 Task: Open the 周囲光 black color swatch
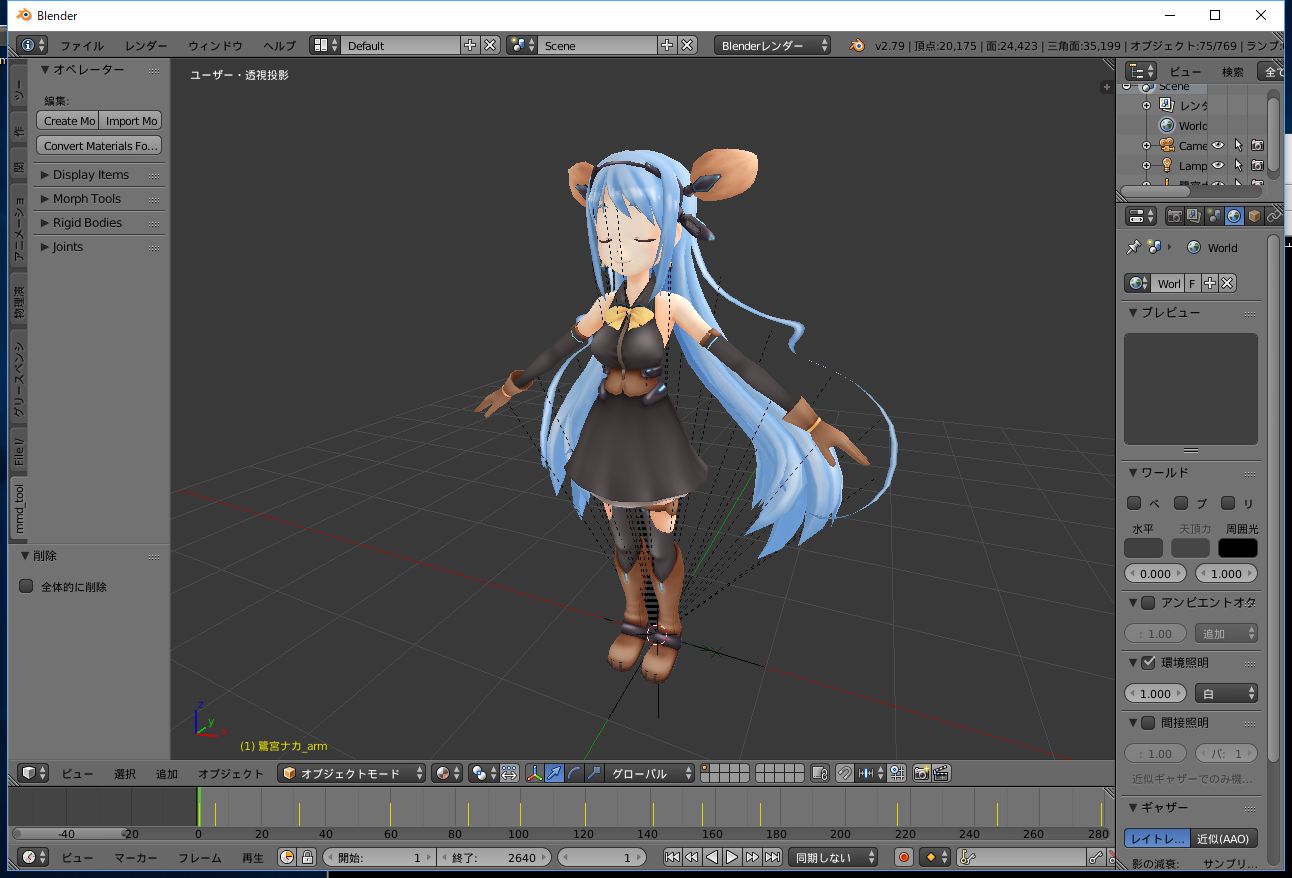coord(1238,547)
